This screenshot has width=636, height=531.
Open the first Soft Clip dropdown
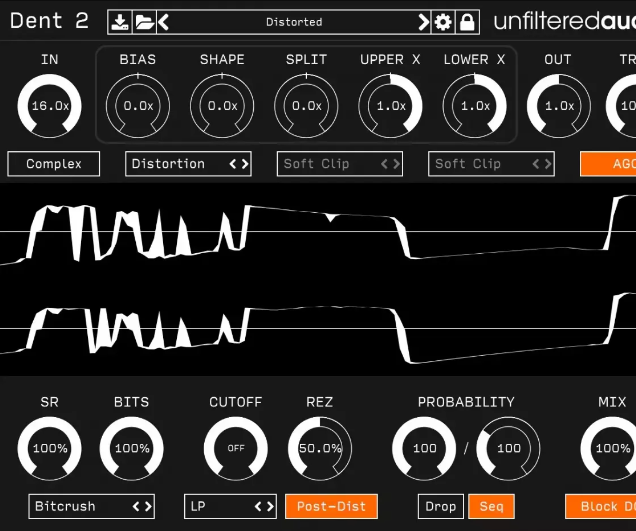pyautogui.click(x=340, y=164)
